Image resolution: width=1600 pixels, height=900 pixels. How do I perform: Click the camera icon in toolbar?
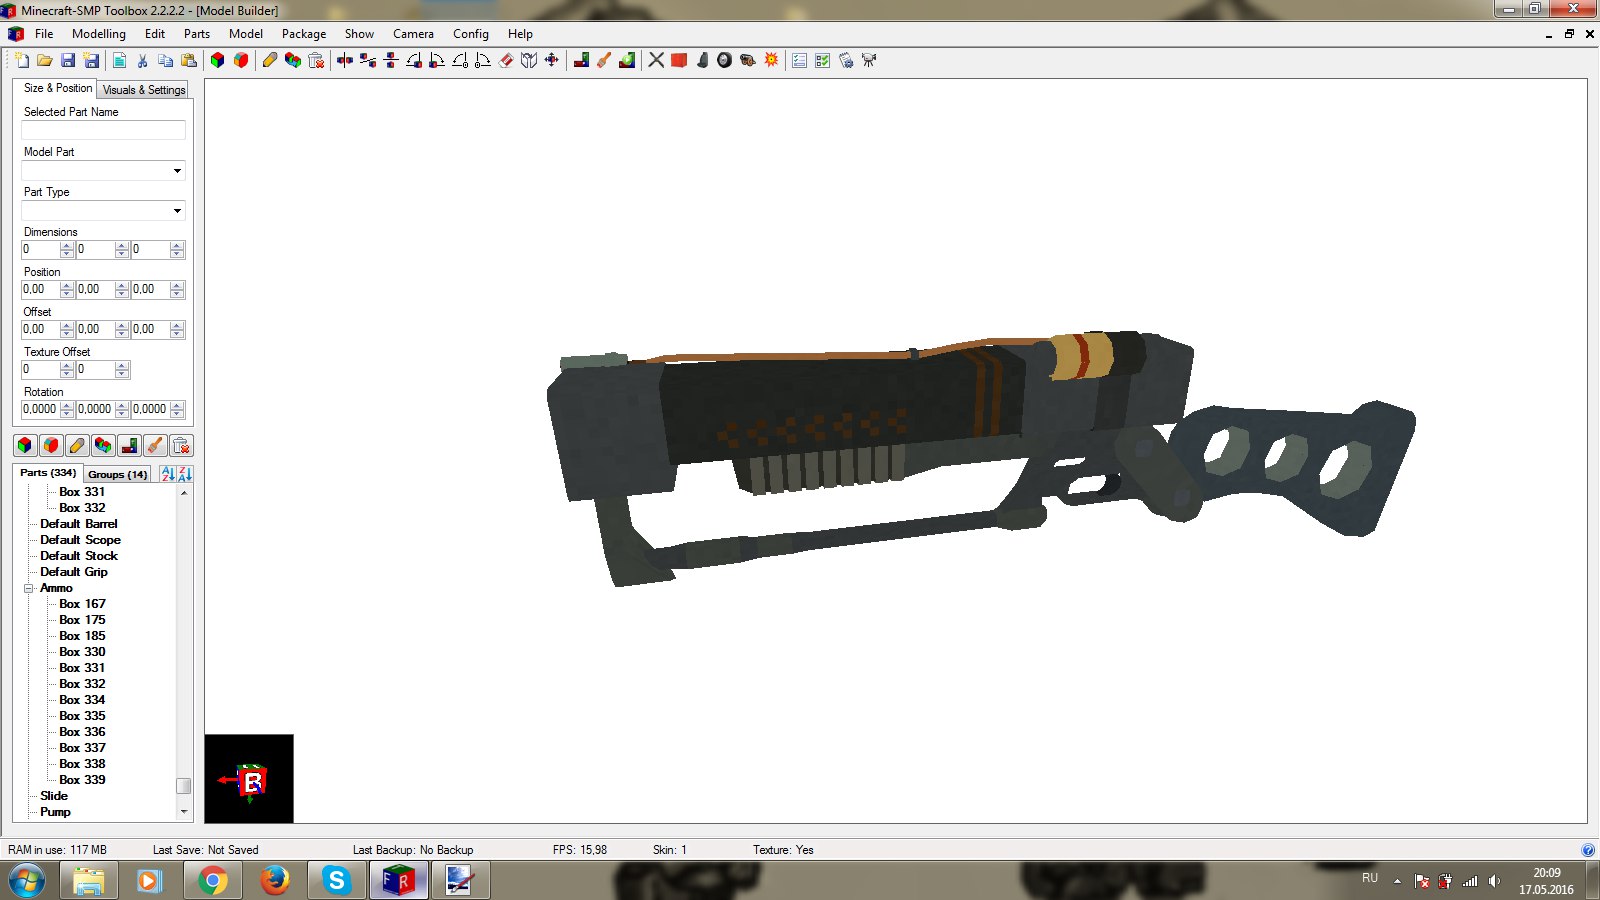pyautogui.click(x=869, y=61)
